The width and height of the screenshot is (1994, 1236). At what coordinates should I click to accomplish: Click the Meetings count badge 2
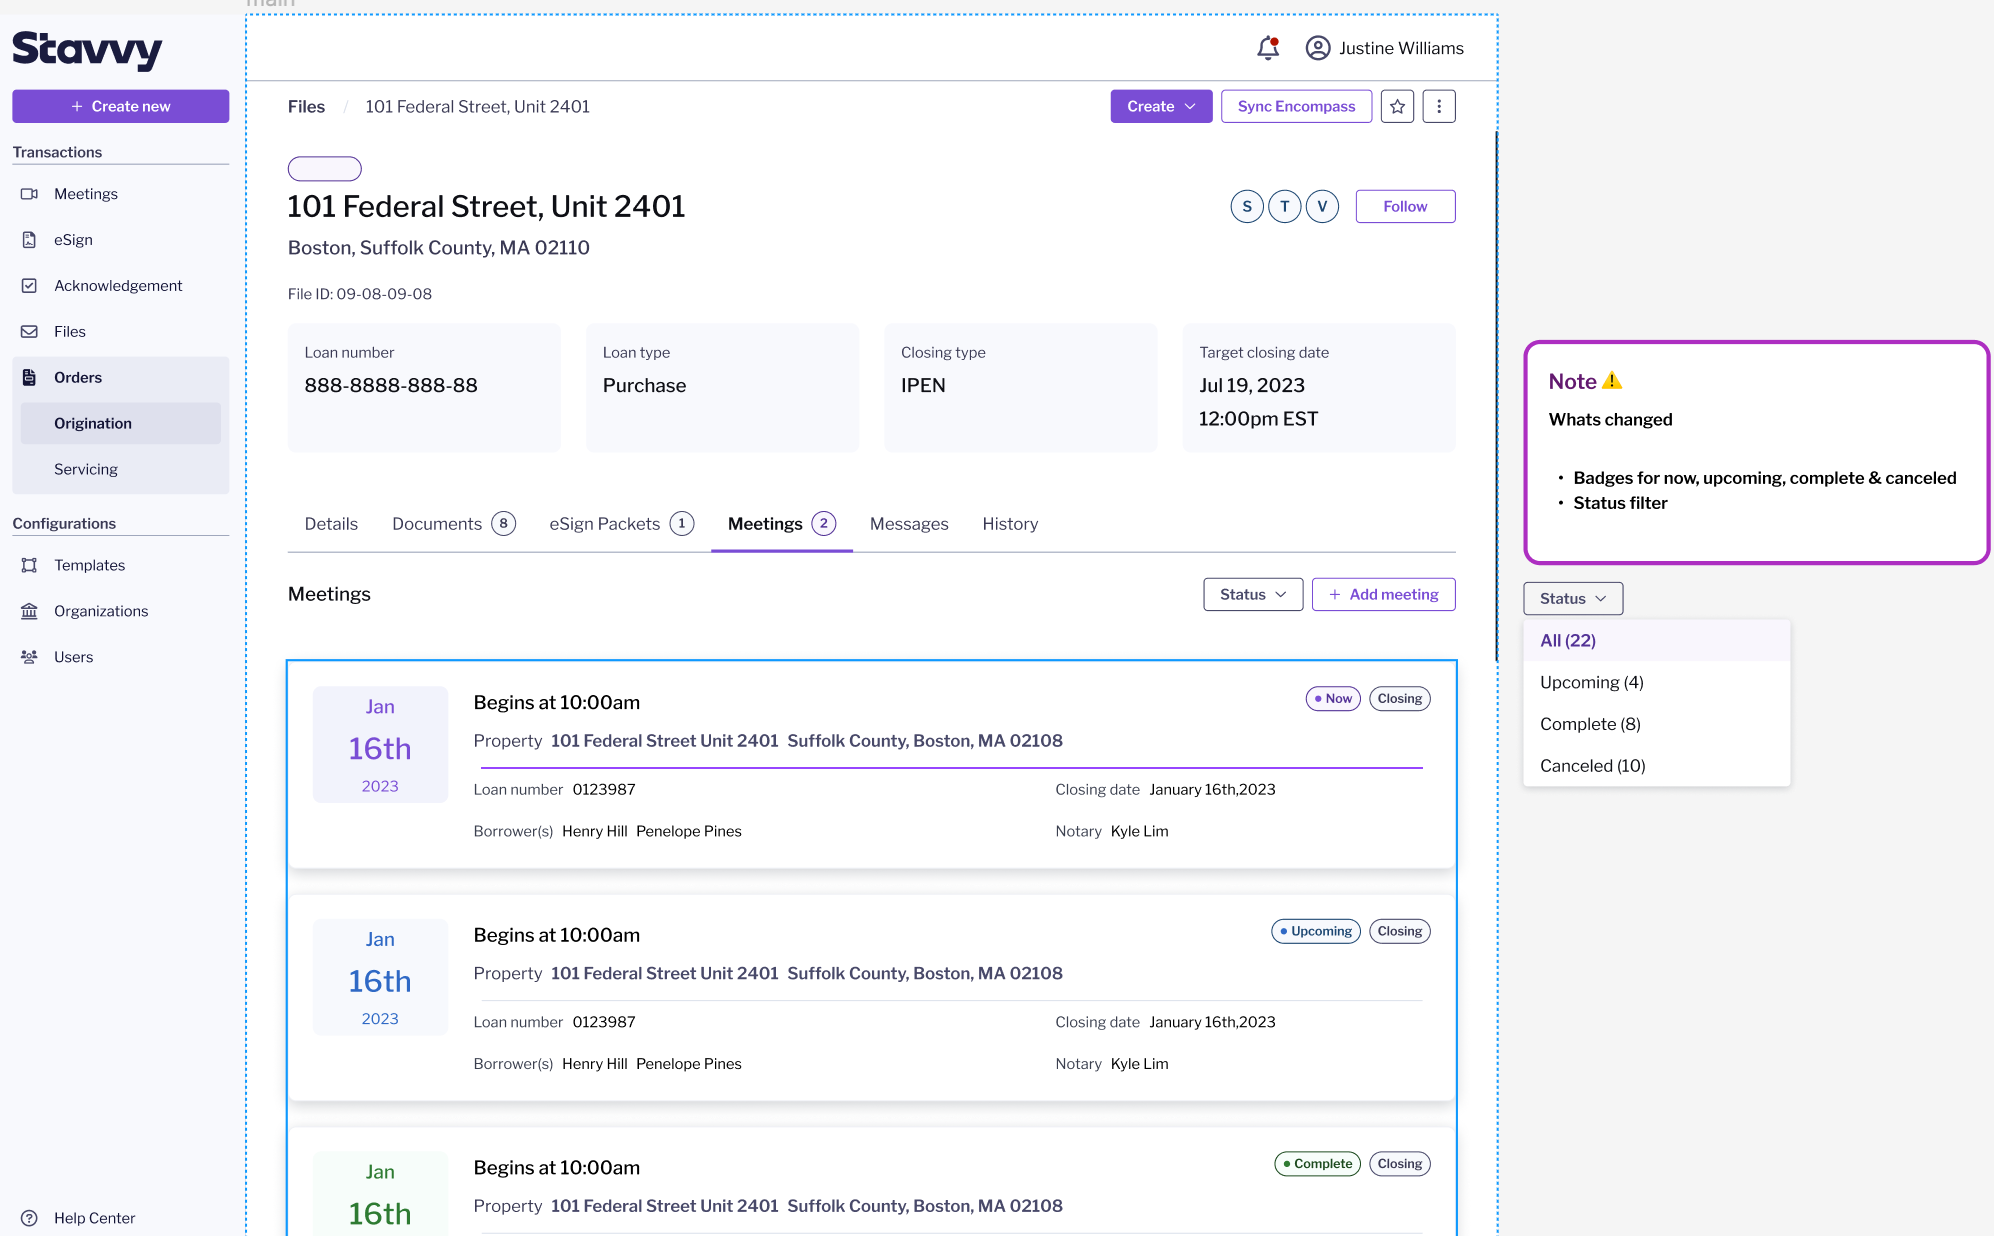click(x=824, y=524)
